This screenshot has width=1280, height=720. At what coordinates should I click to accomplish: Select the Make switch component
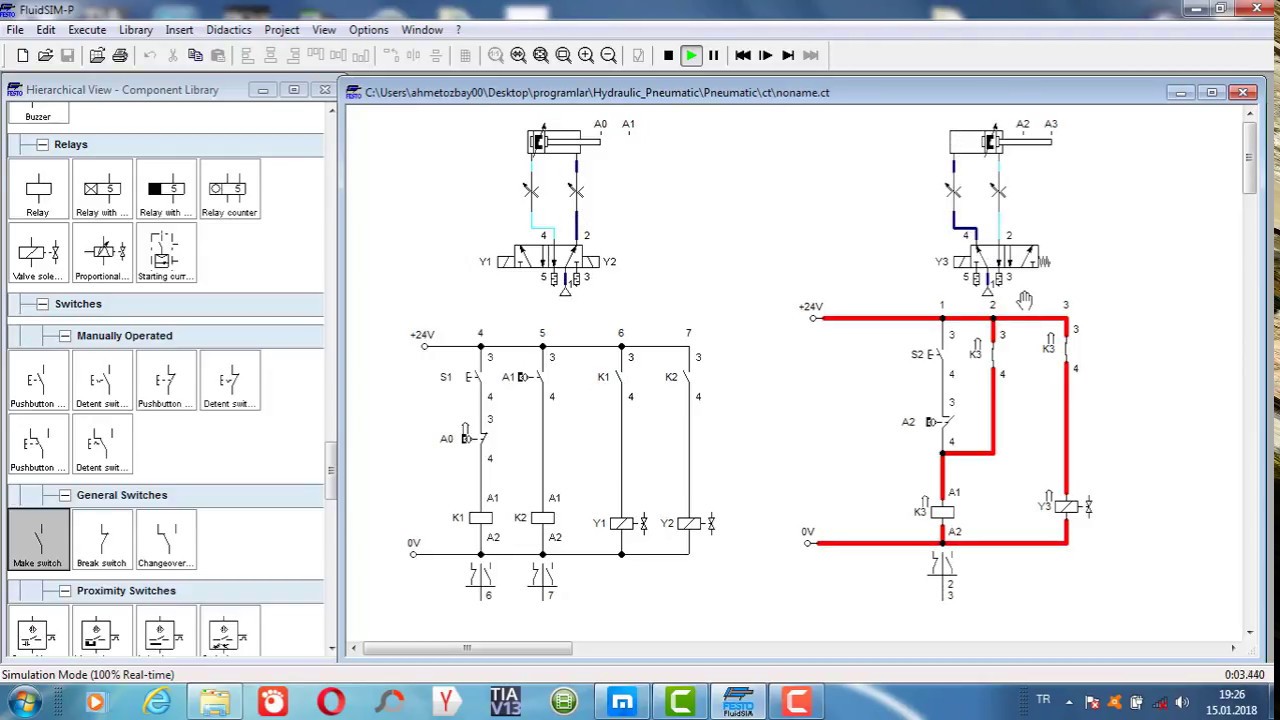(x=38, y=540)
